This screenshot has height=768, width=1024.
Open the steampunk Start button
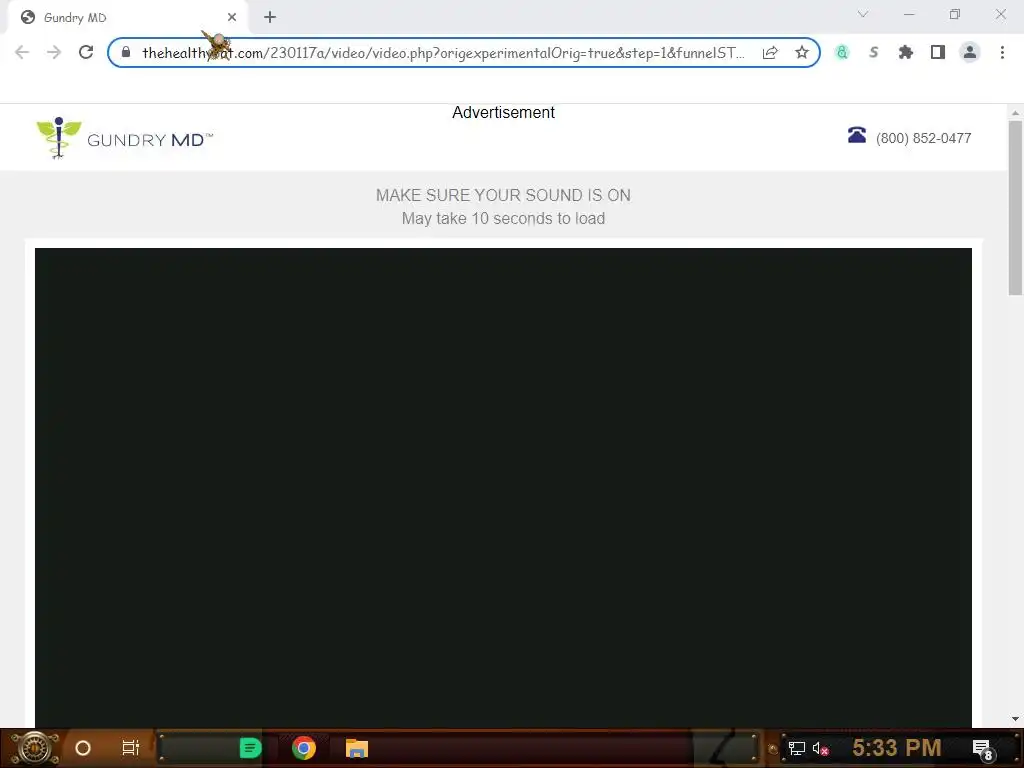pos(35,748)
